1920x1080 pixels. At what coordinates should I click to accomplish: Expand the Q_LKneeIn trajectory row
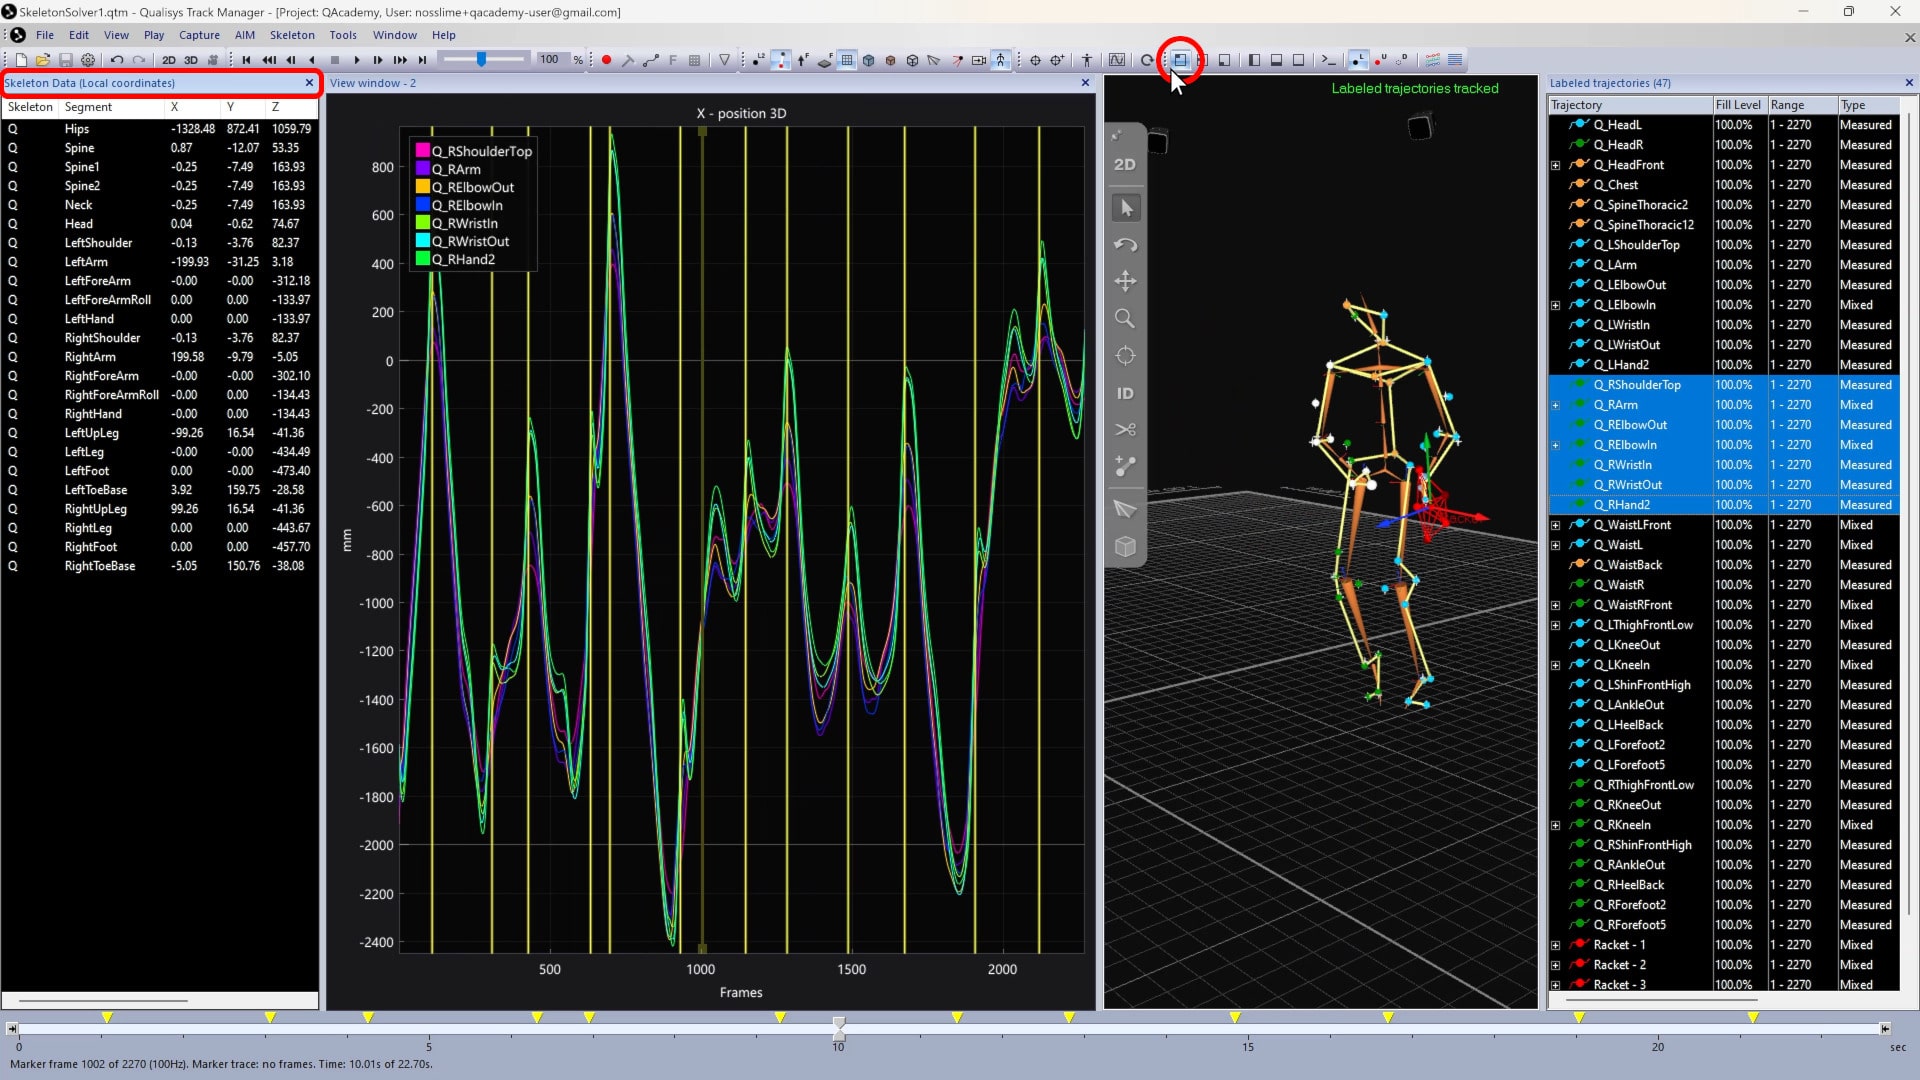pyautogui.click(x=1556, y=665)
